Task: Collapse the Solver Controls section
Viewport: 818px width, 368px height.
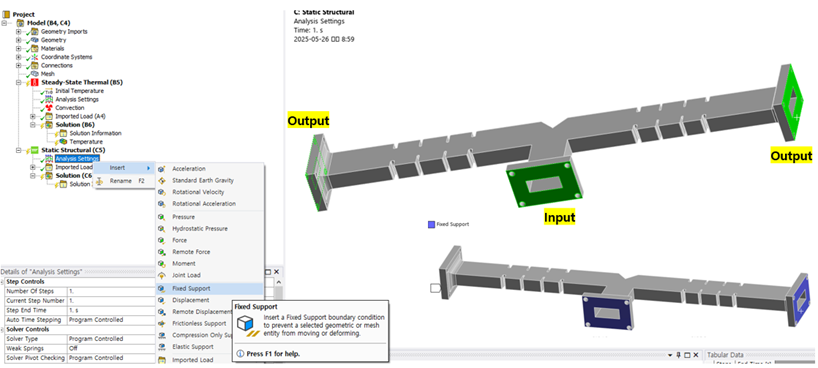Action: [x=3, y=330]
